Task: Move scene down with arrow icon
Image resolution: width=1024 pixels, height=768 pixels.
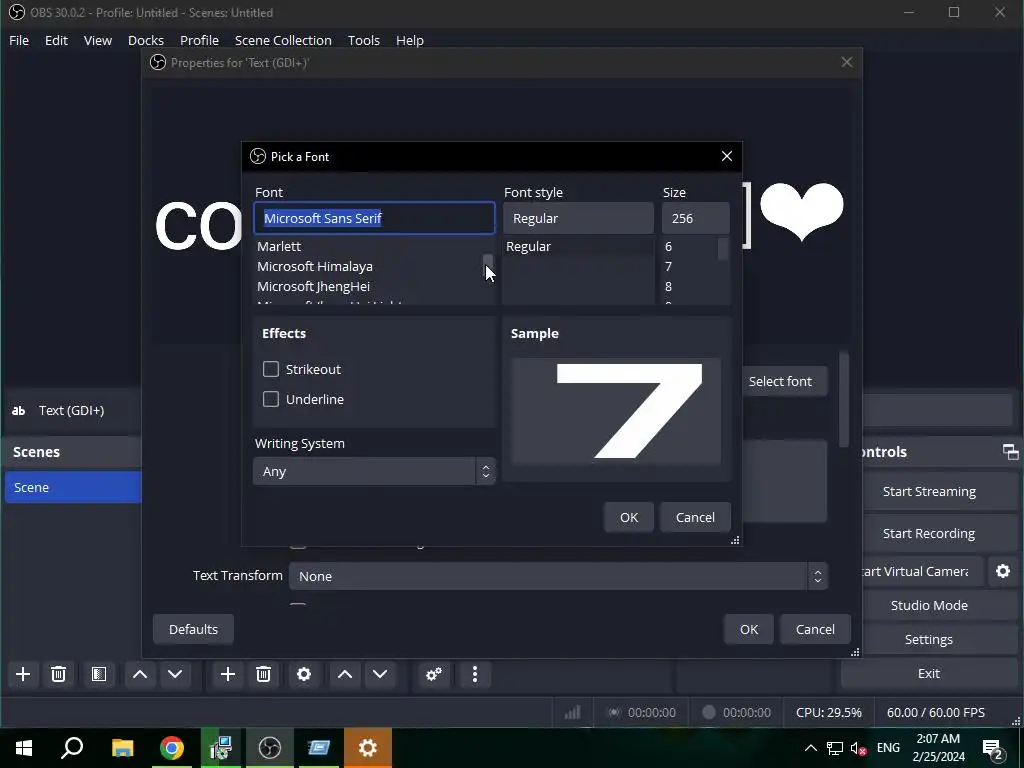Action: pos(175,674)
